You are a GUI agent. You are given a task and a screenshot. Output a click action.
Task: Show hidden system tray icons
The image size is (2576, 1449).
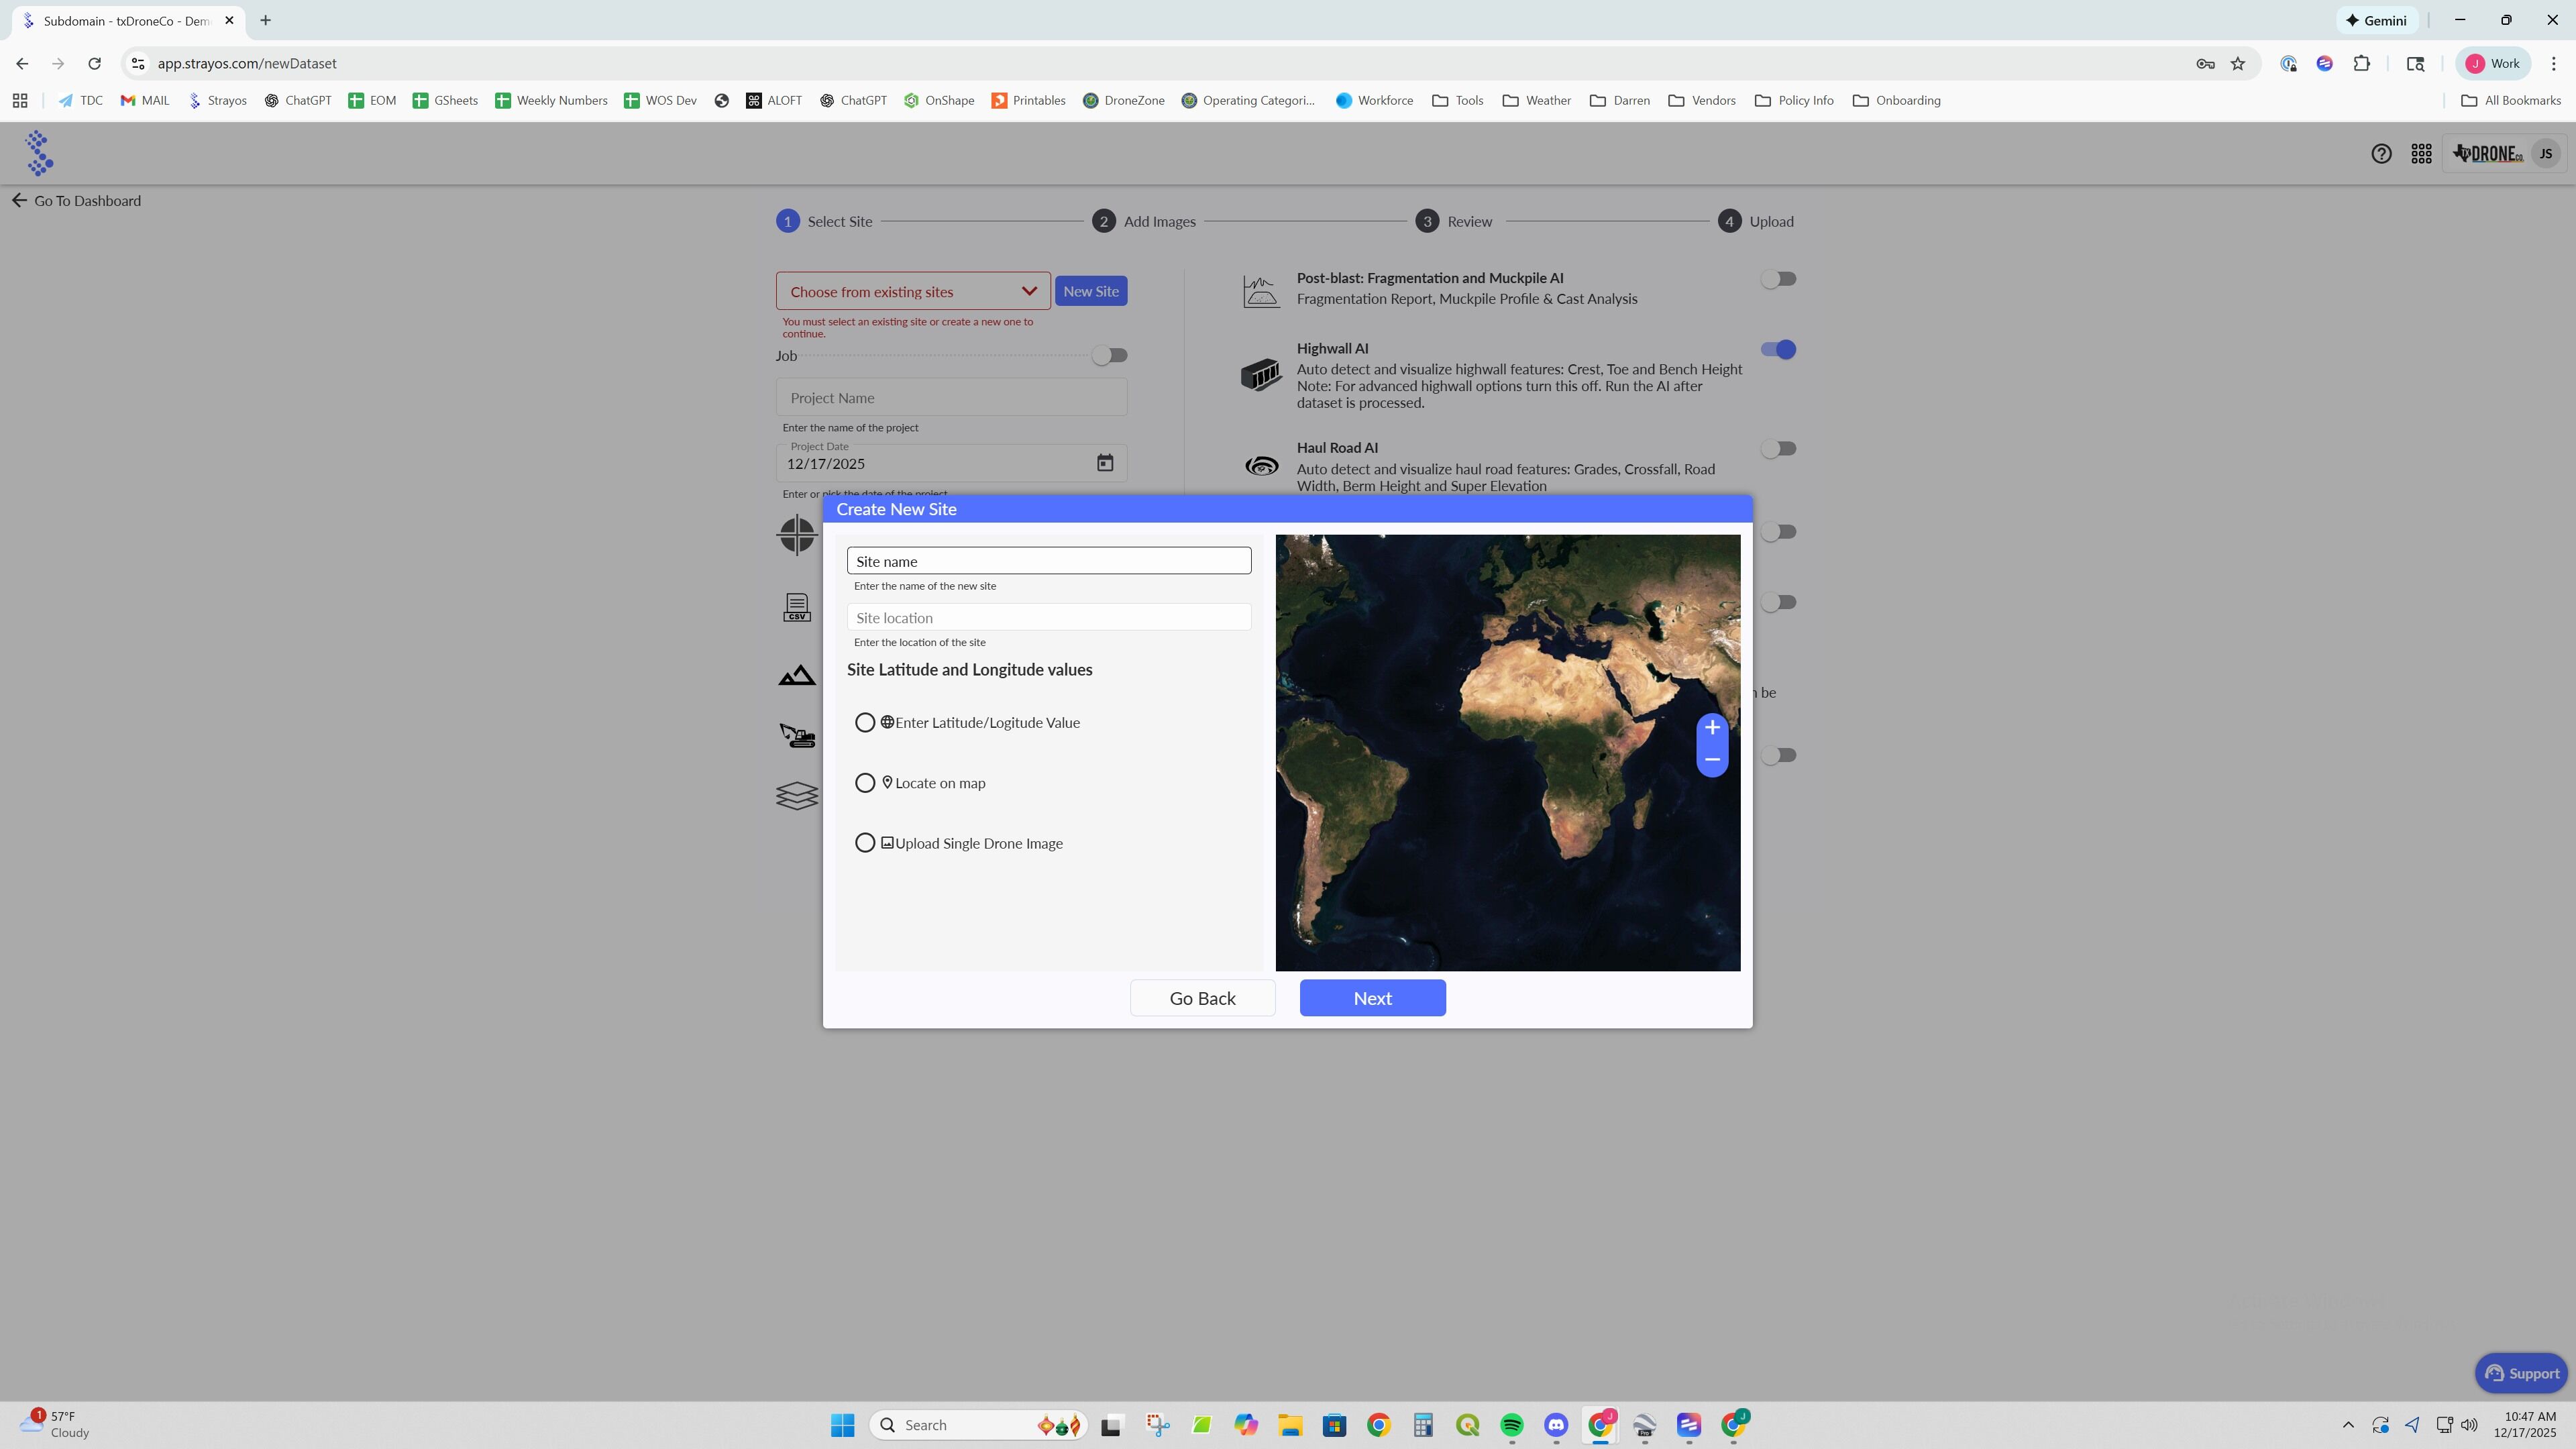point(2348,1425)
